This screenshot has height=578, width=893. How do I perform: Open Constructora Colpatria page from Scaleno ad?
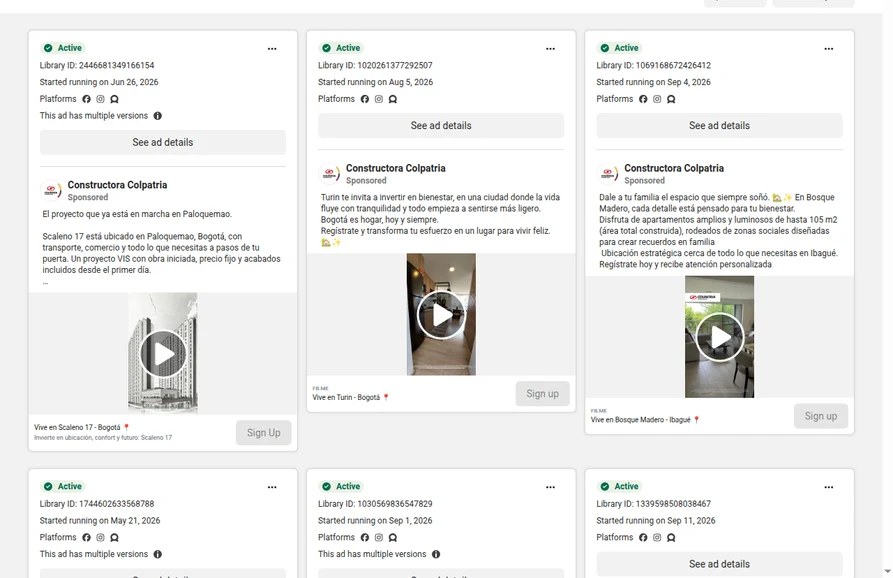117,185
